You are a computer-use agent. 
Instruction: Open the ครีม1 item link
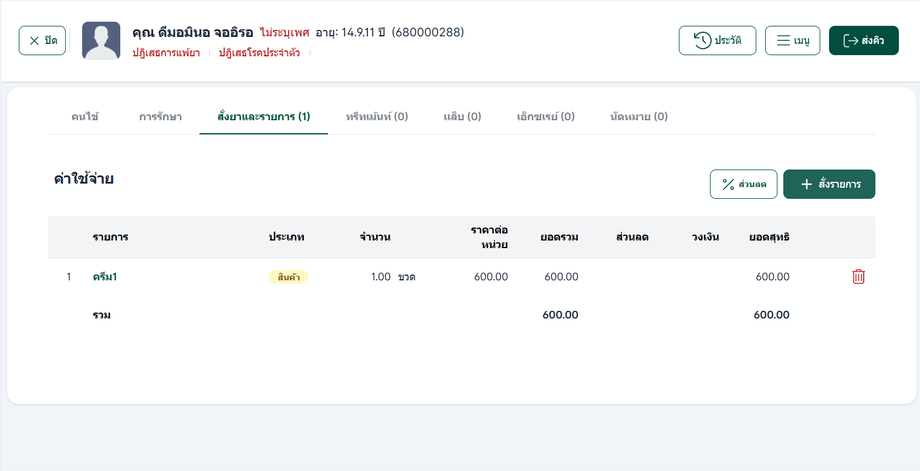[104, 277]
